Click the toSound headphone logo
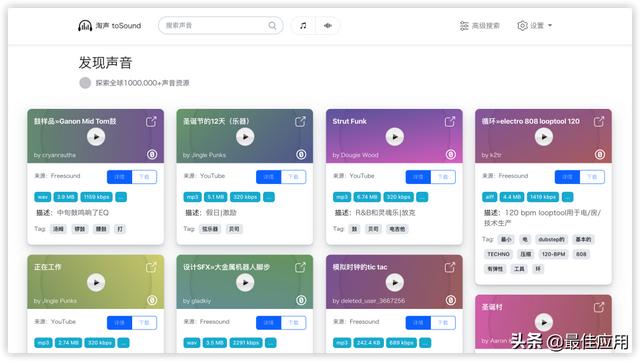Viewport: 640px width, 361px height. pos(85,26)
